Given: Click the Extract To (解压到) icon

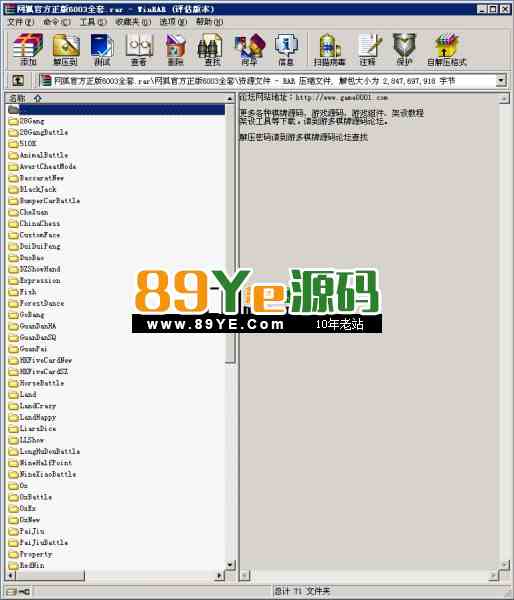Looking at the screenshot, I should tap(65, 49).
